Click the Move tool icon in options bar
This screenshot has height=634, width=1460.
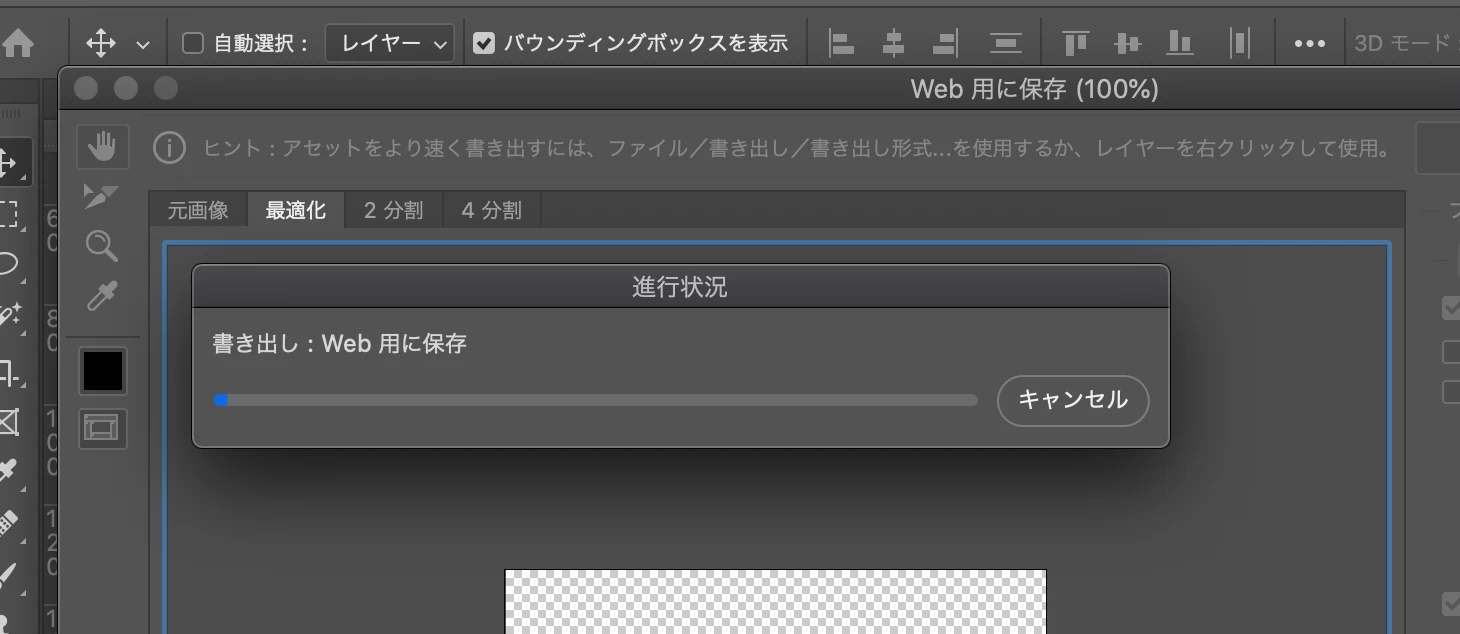(101, 44)
